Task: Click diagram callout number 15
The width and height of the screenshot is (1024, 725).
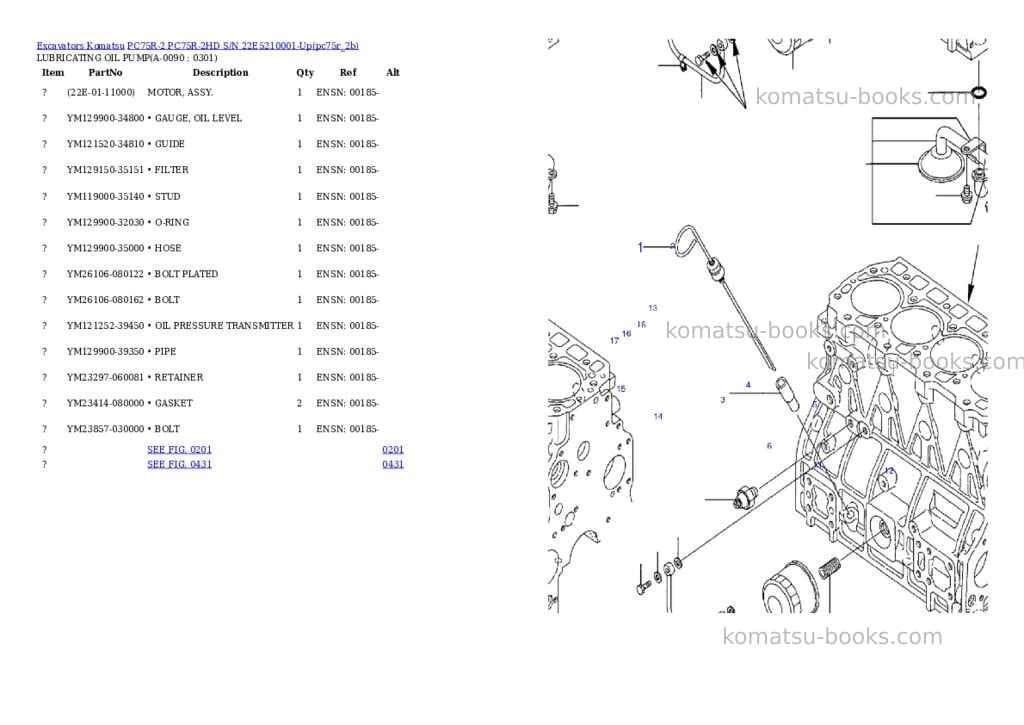Action: (621, 389)
